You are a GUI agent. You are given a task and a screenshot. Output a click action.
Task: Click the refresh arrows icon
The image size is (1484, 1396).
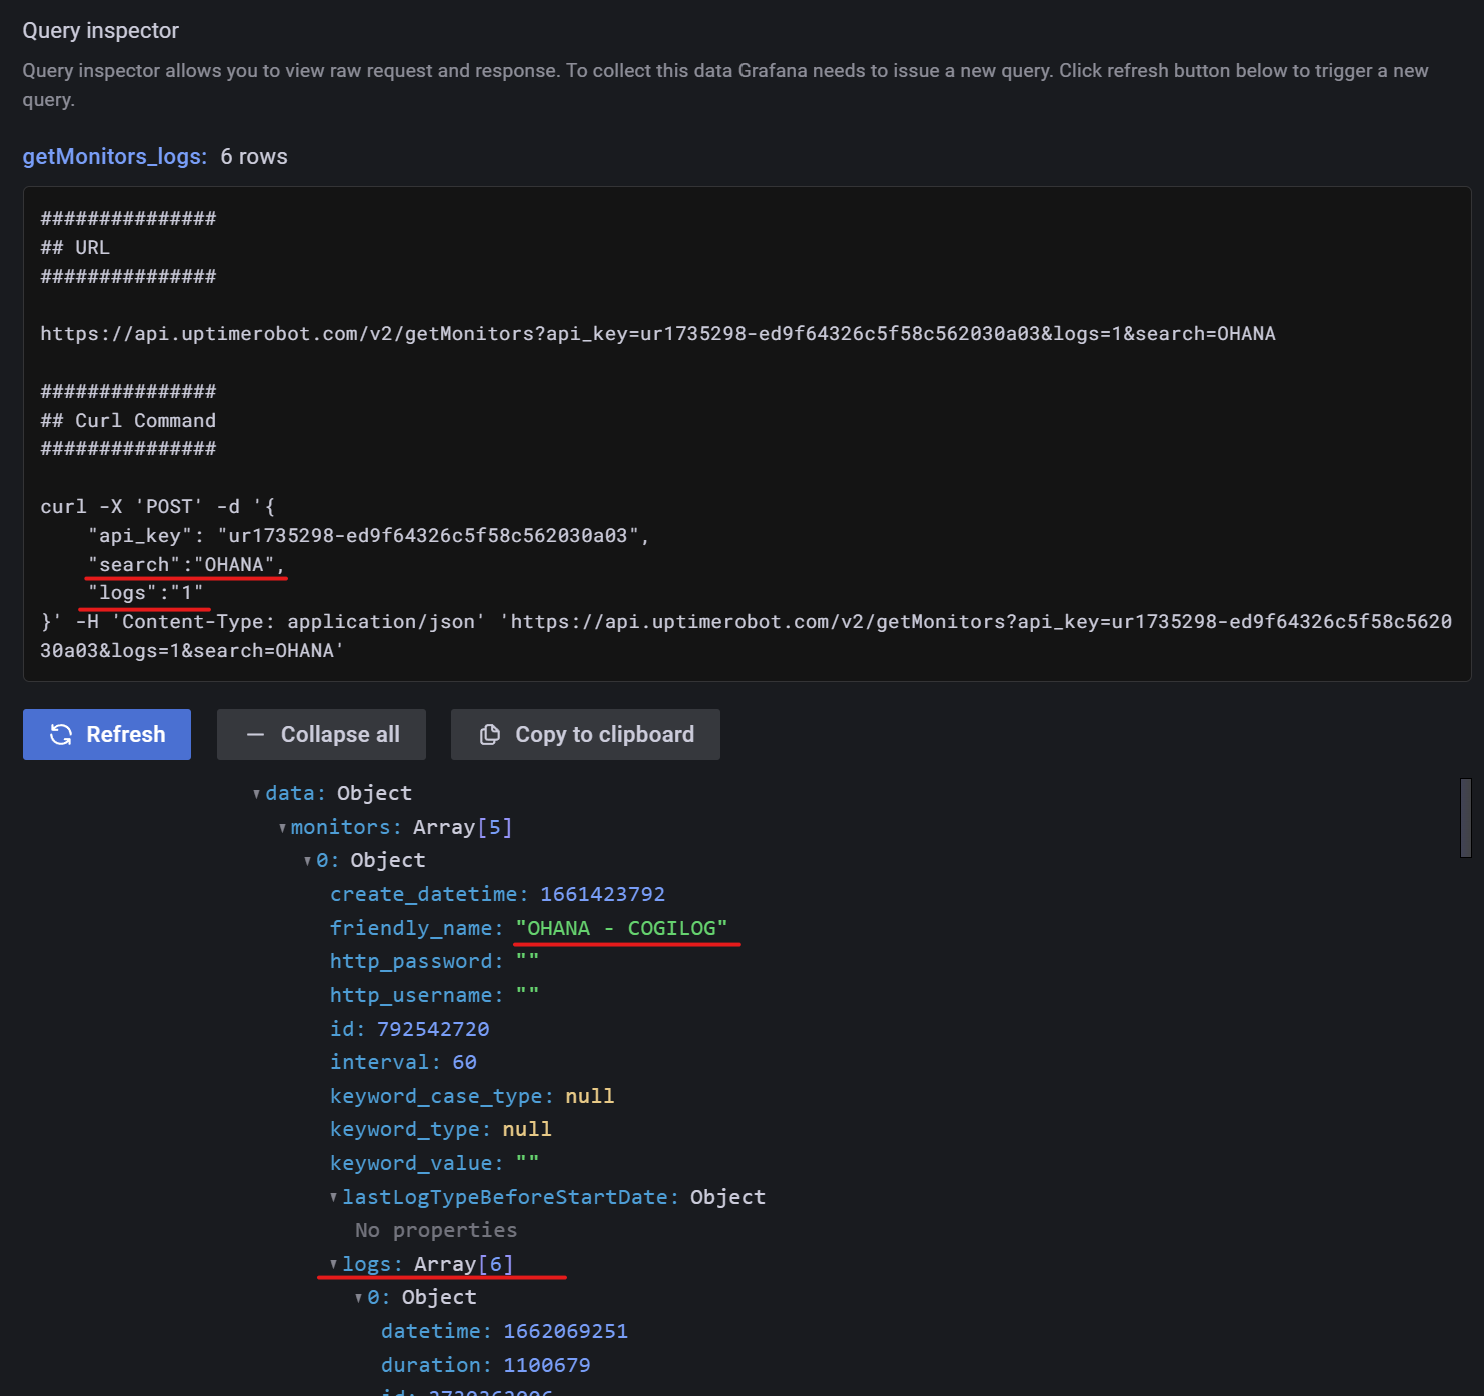point(61,734)
